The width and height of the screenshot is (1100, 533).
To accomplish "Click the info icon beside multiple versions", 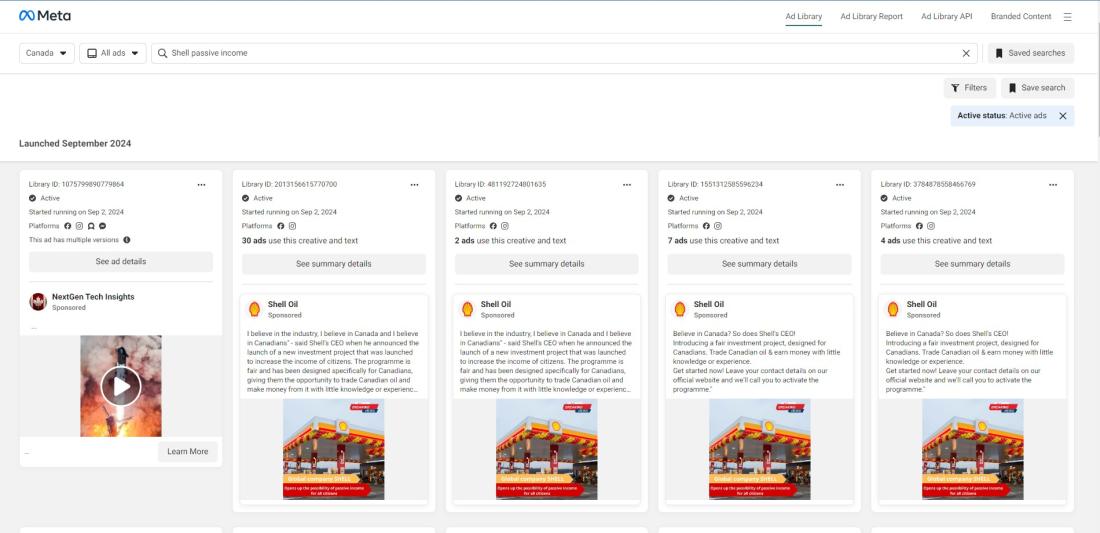I will click(x=127, y=240).
